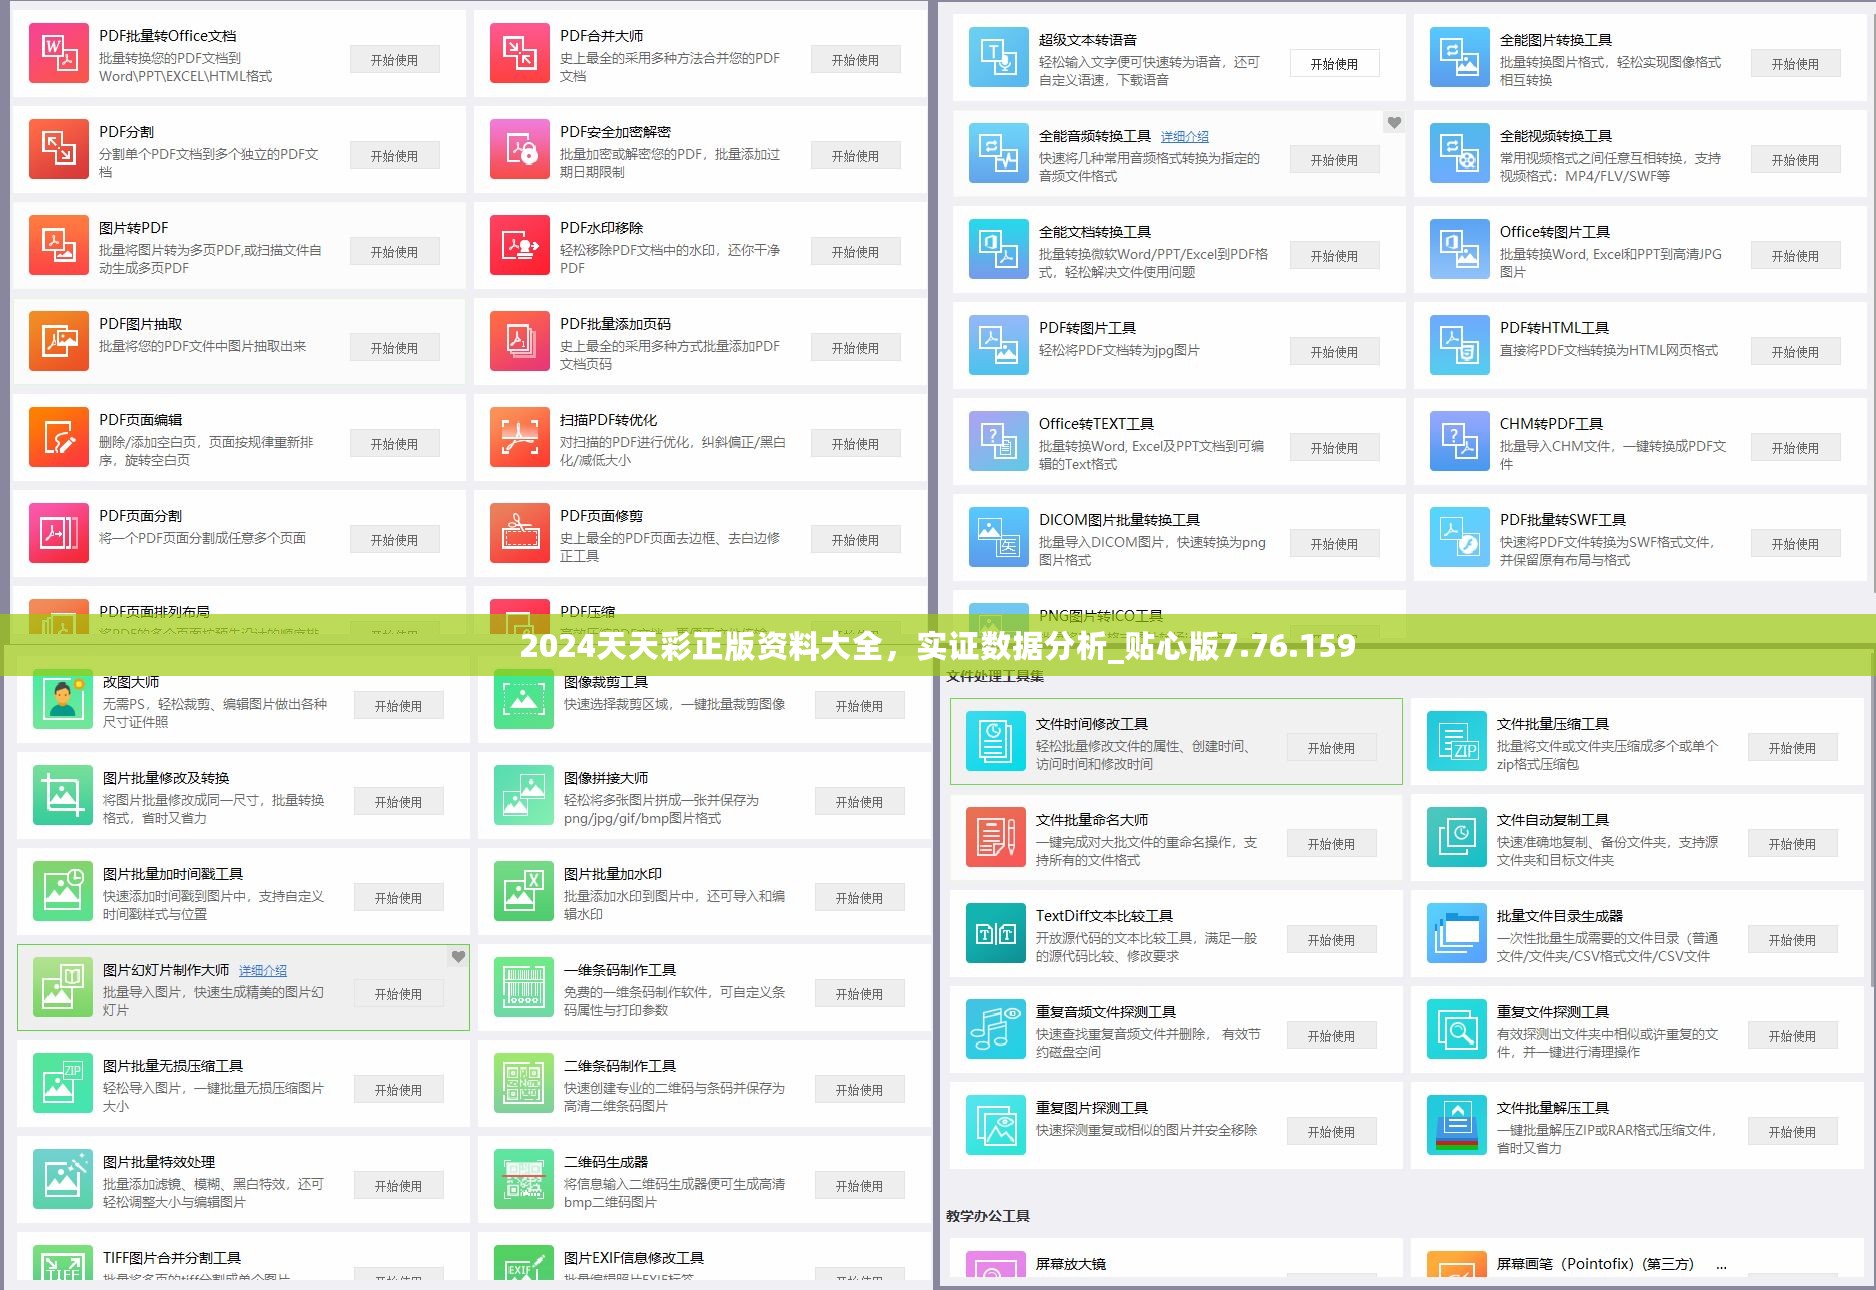Click the DICOM图片批量转换工具 icon
The height and width of the screenshot is (1290, 1876).
point(999,537)
